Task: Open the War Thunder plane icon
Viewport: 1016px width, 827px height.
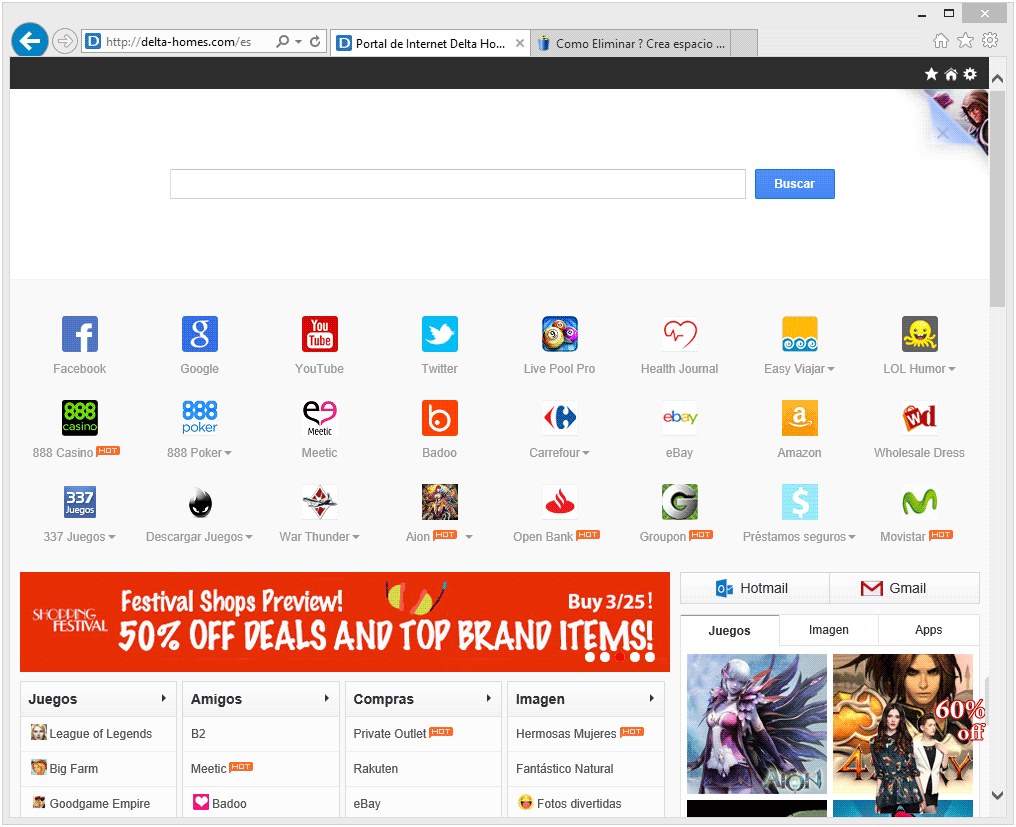Action: click(319, 502)
